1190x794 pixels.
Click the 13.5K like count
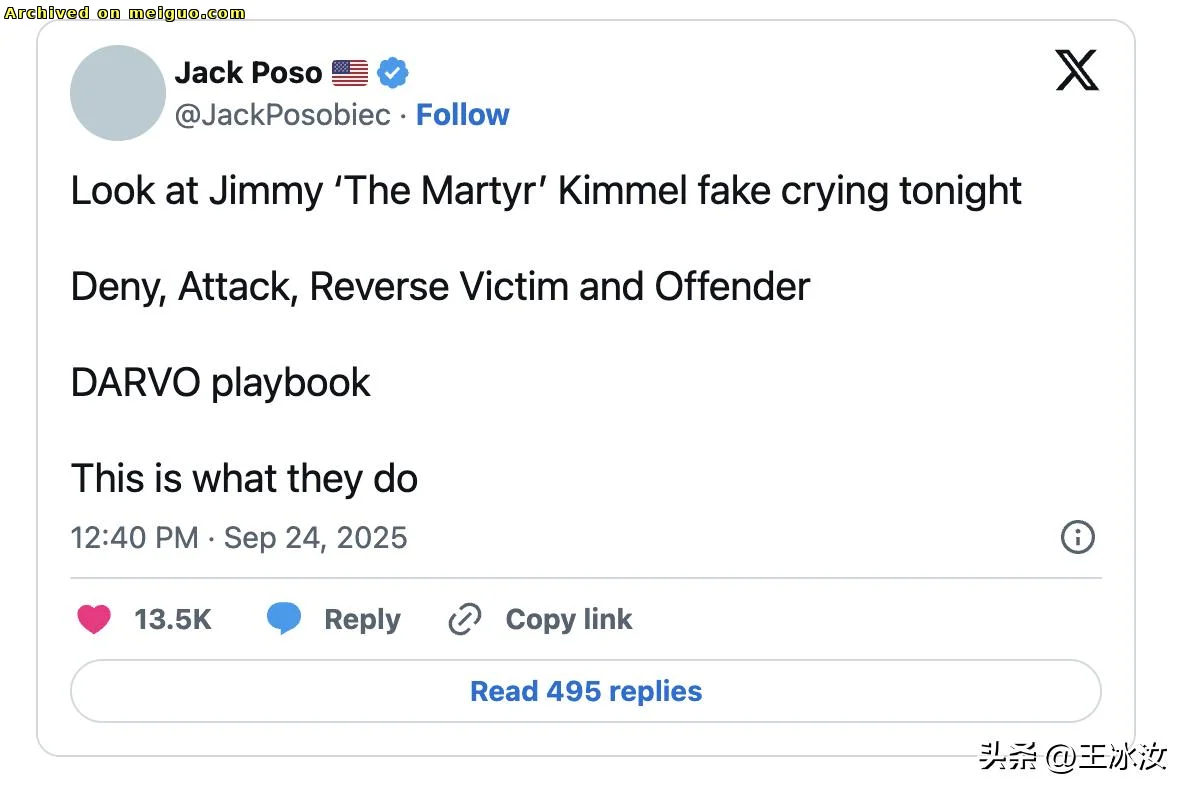(173, 619)
